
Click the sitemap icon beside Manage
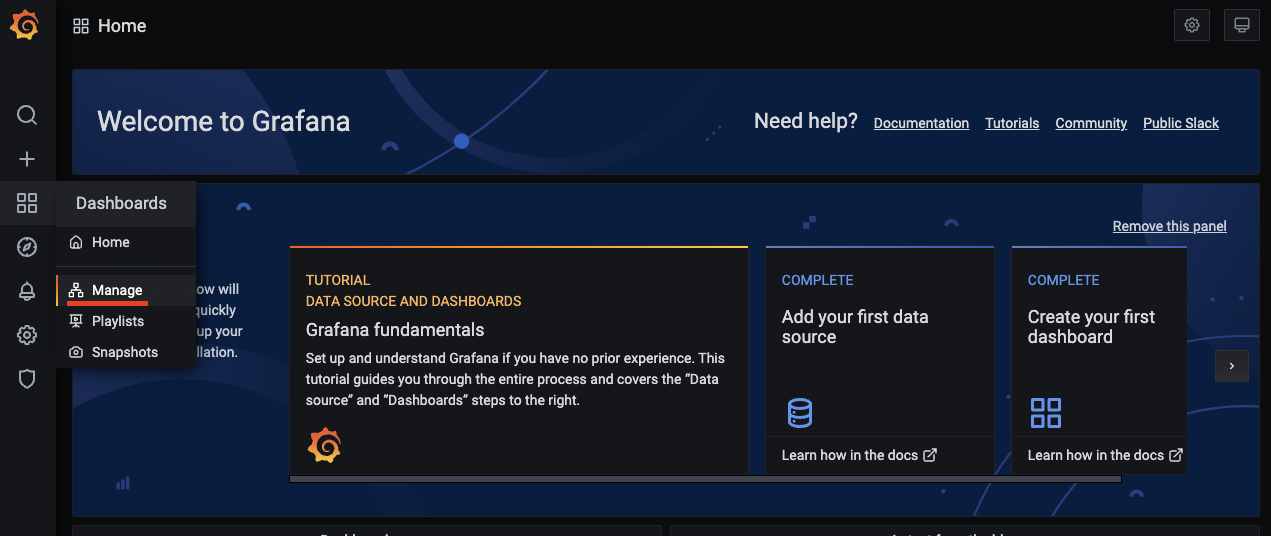pos(76,290)
